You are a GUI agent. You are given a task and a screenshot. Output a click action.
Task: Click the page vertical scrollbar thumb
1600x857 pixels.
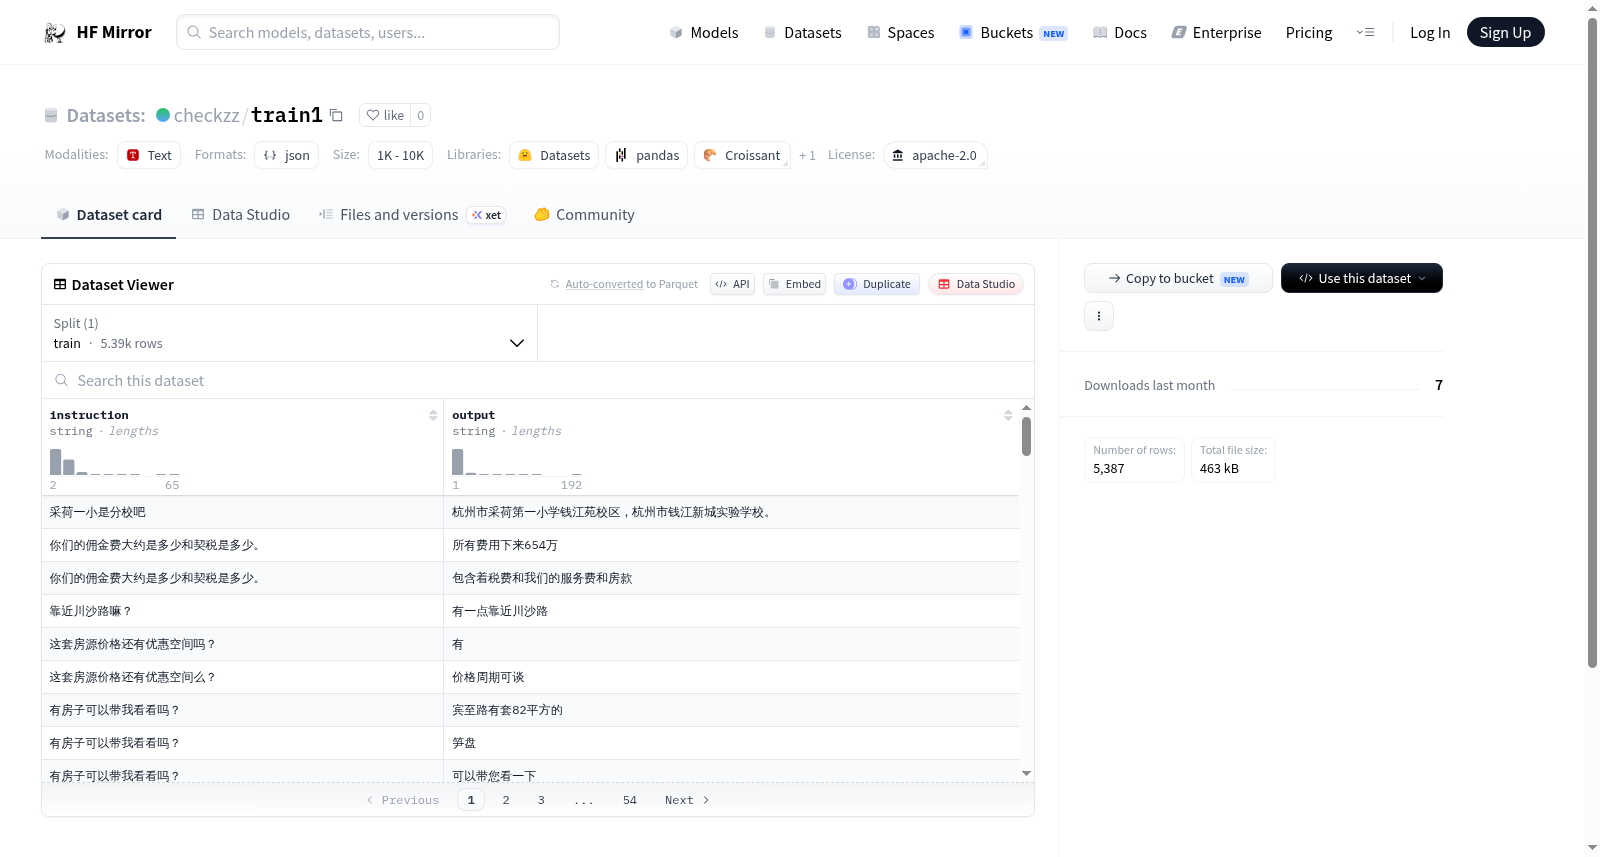click(x=1592, y=342)
